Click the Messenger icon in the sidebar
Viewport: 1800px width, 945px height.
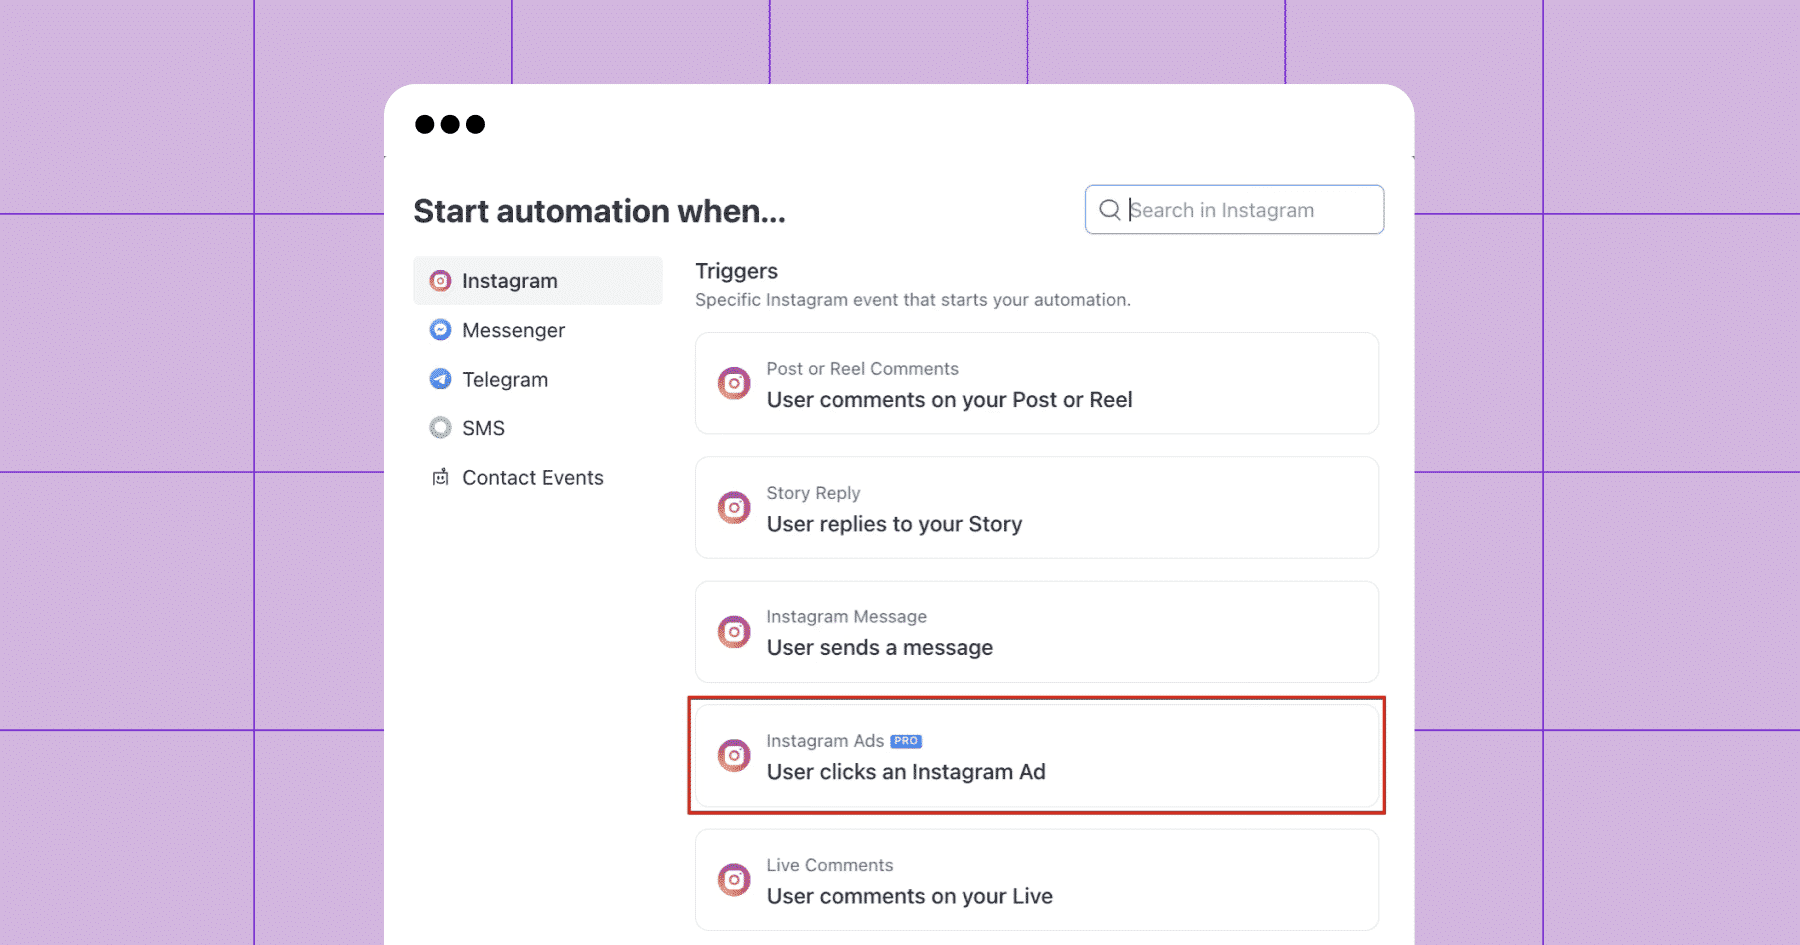(x=440, y=330)
